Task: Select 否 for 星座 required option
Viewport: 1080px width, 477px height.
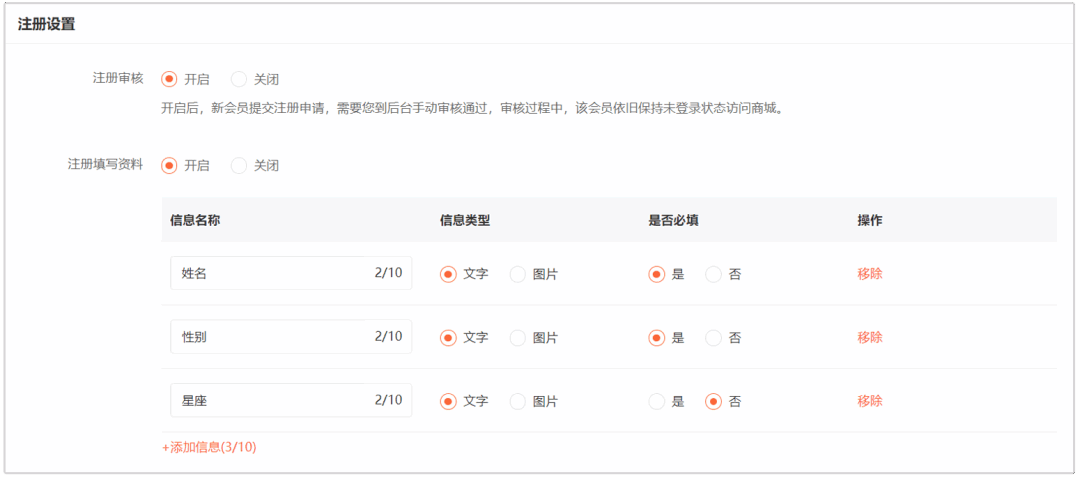Action: 714,401
